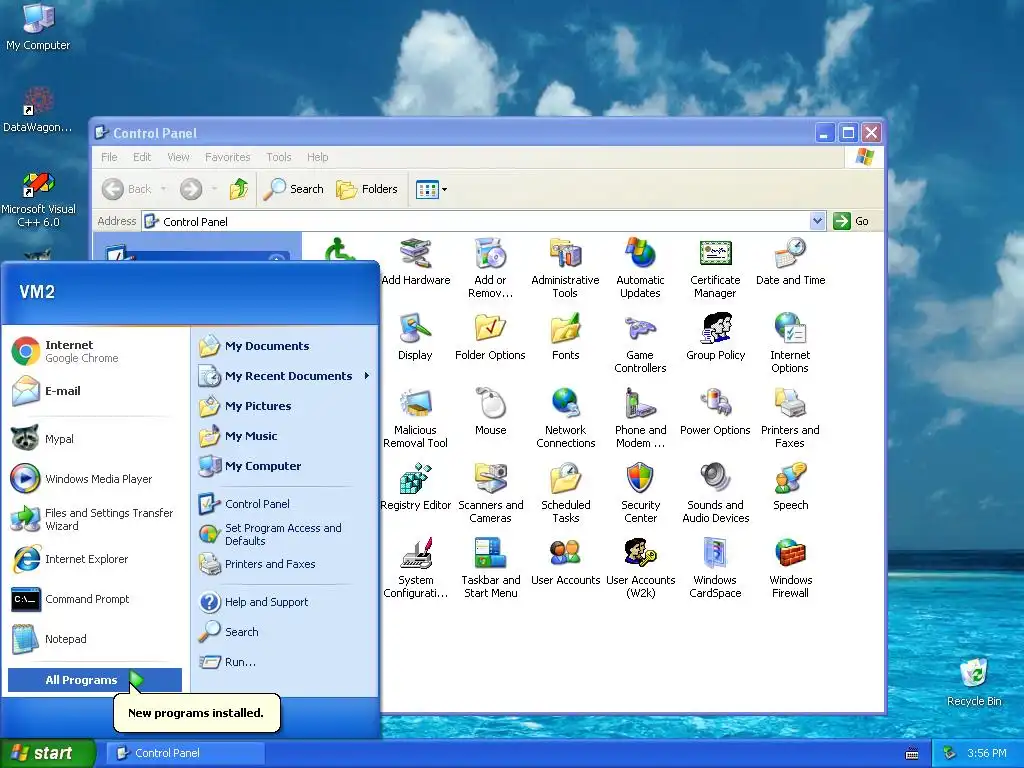Click the Go button
1024x768 pixels.
click(x=851, y=221)
